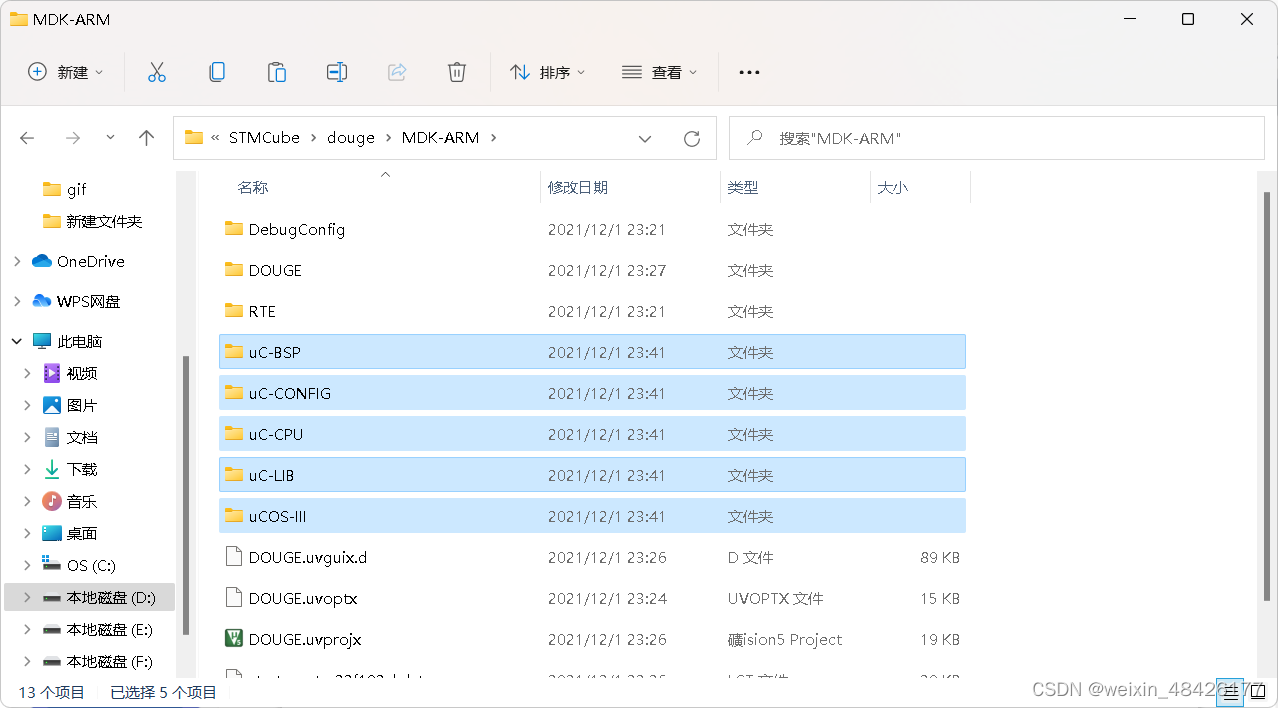Go forward with the right arrow
1278x708 pixels.
[72, 138]
